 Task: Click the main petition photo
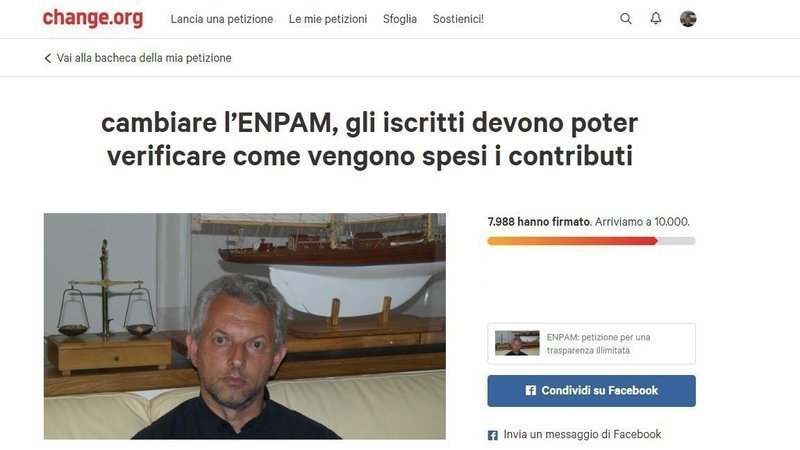(x=244, y=326)
